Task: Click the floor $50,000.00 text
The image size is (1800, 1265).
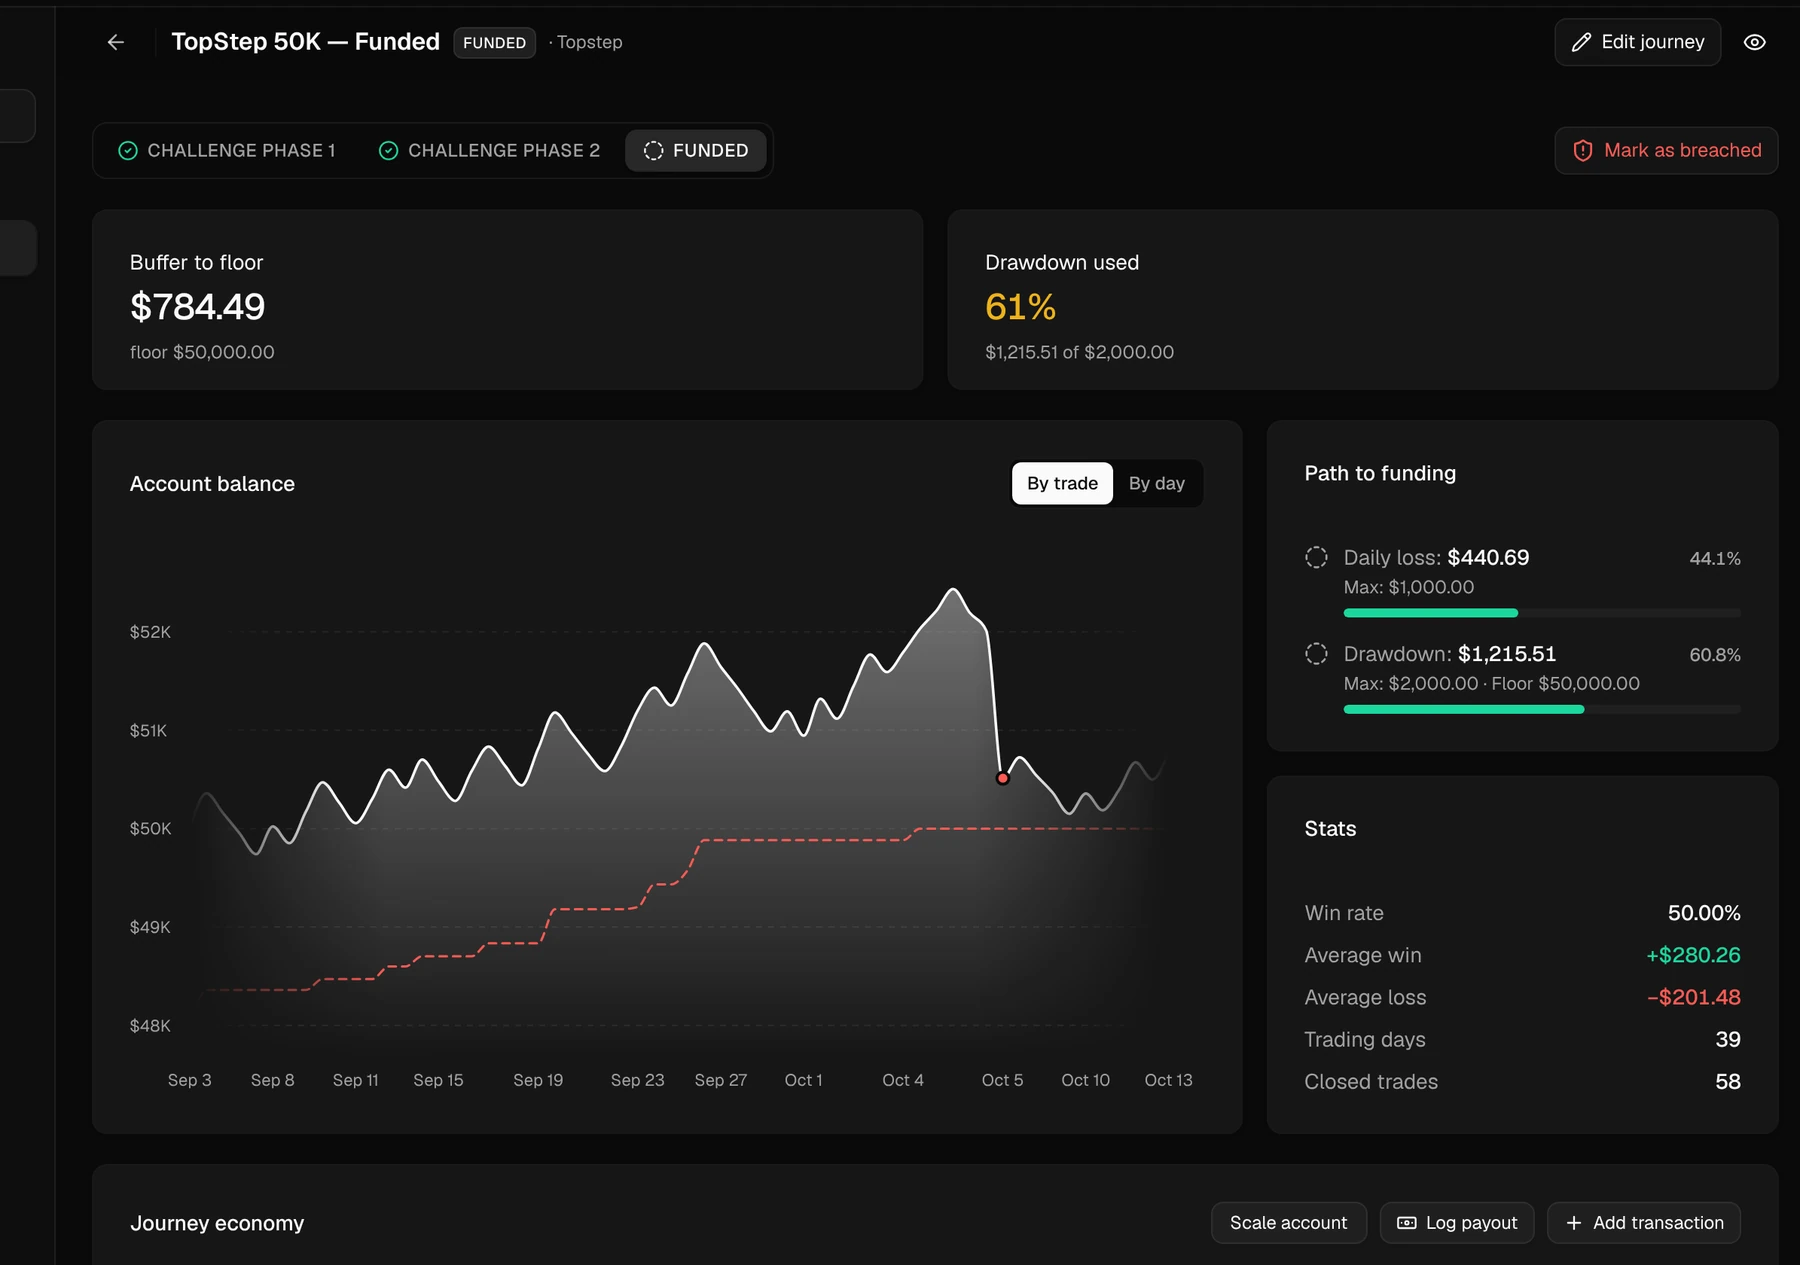Action: [202, 352]
